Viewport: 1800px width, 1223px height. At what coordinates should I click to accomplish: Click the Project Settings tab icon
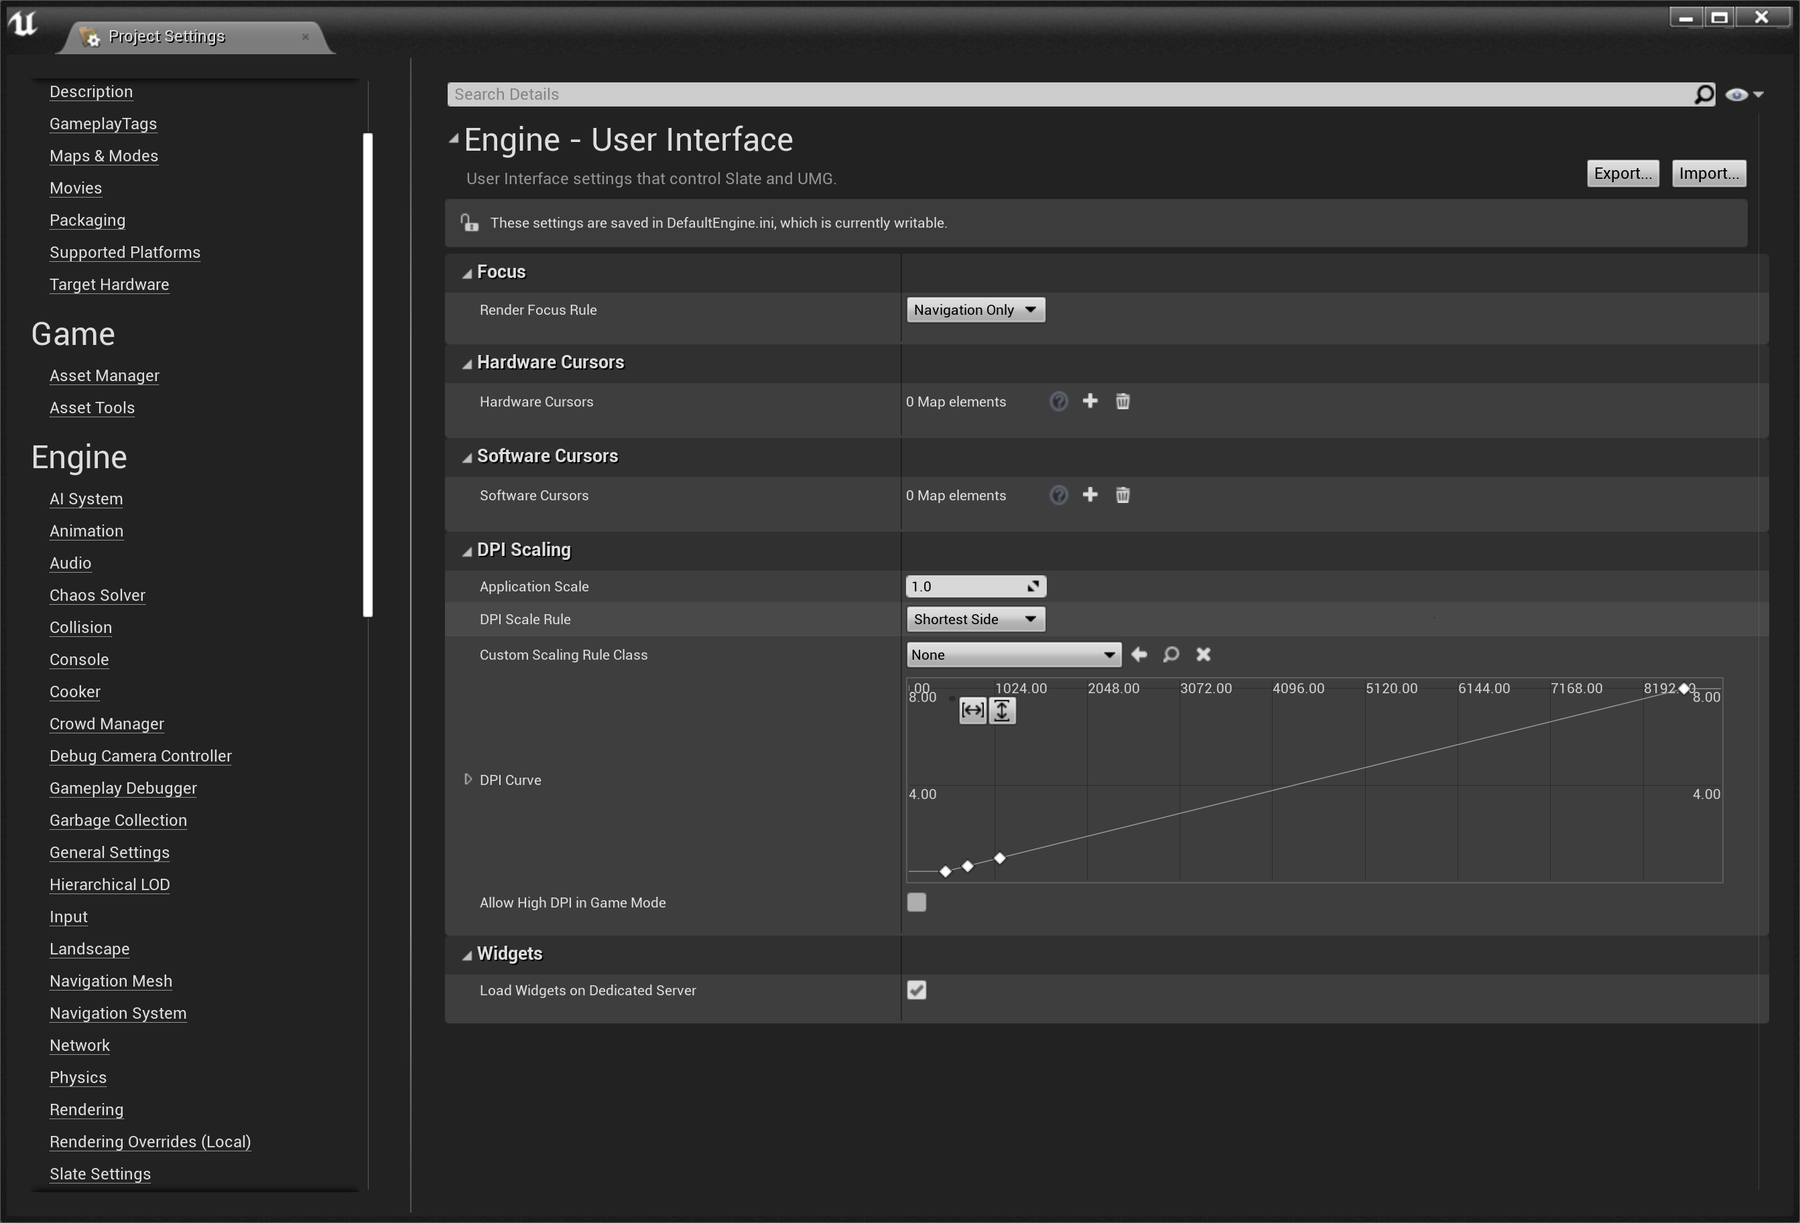tap(90, 37)
